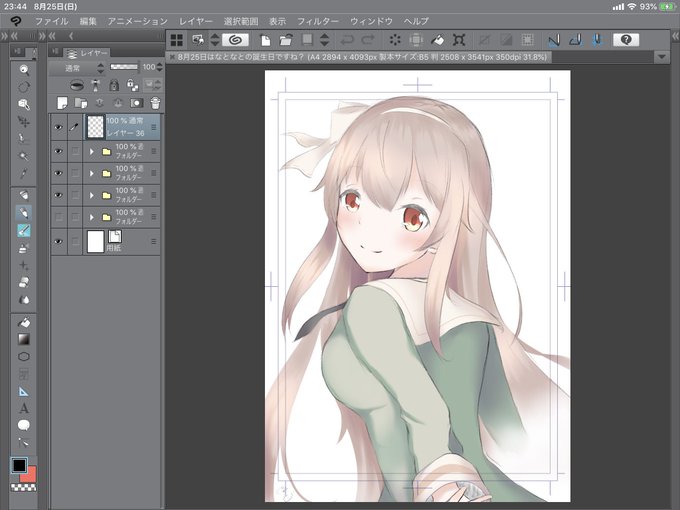Select the Ruler triangle tool
The width and height of the screenshot is (680, 510).
pyautogui.click(x=24, y=391)
